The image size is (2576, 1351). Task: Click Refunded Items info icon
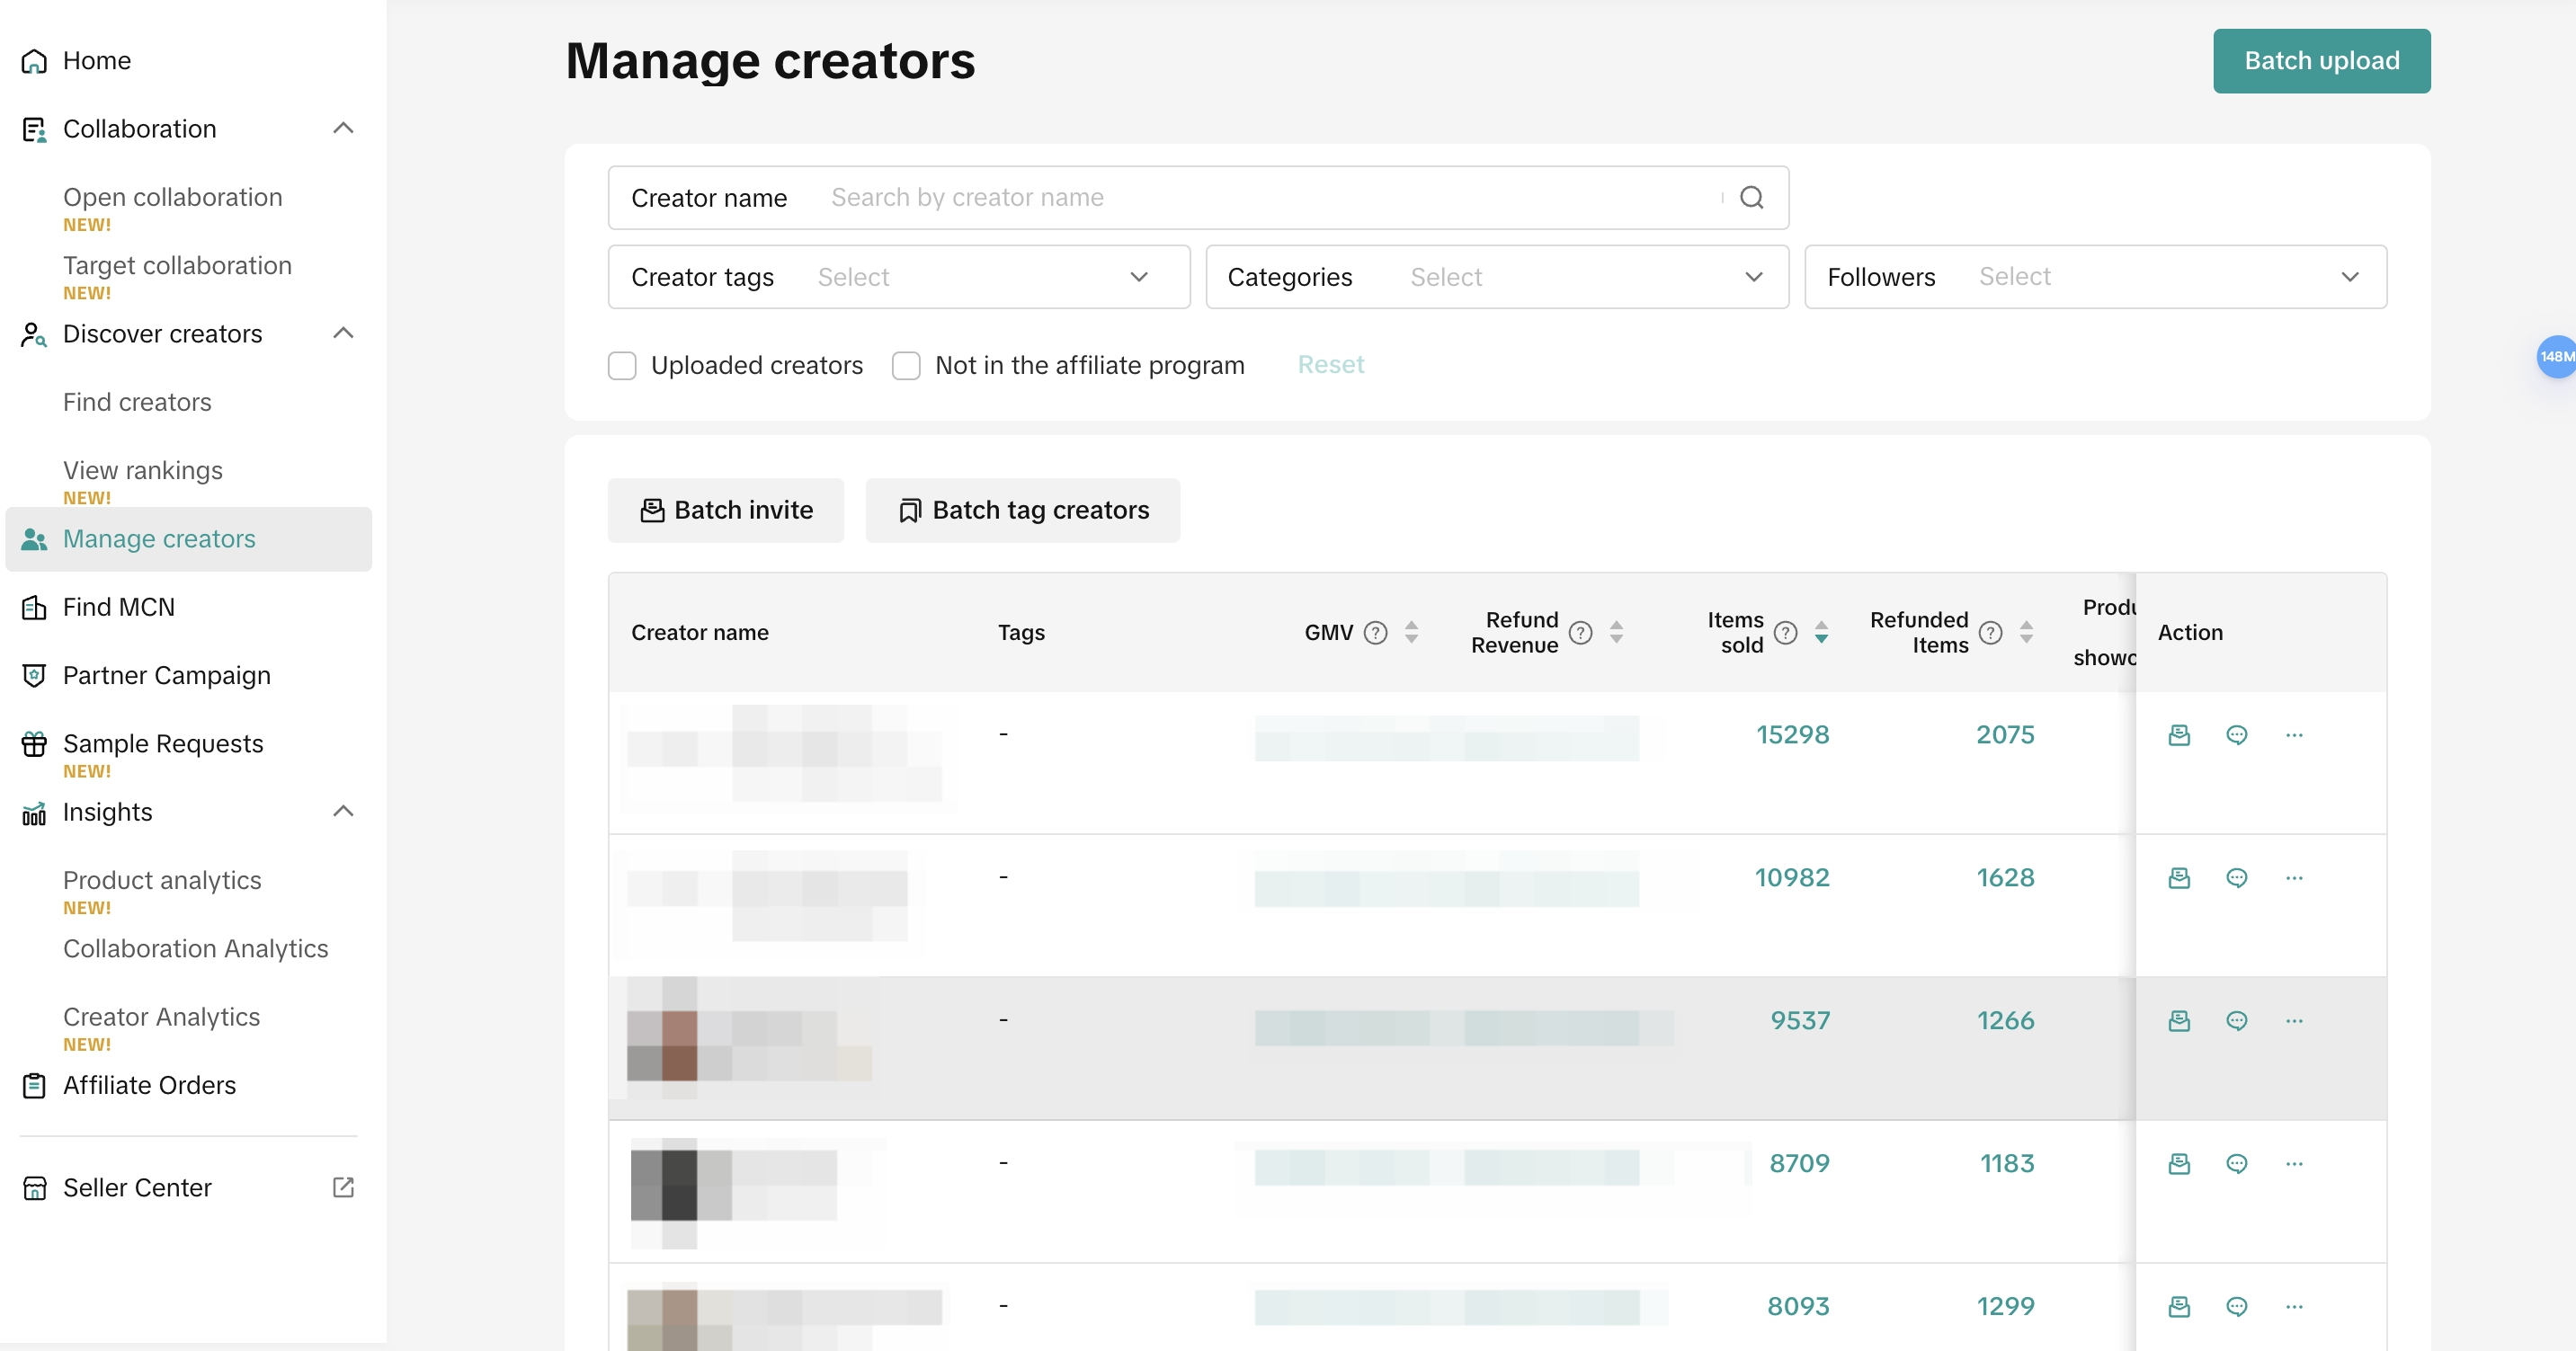point(1991,633)
